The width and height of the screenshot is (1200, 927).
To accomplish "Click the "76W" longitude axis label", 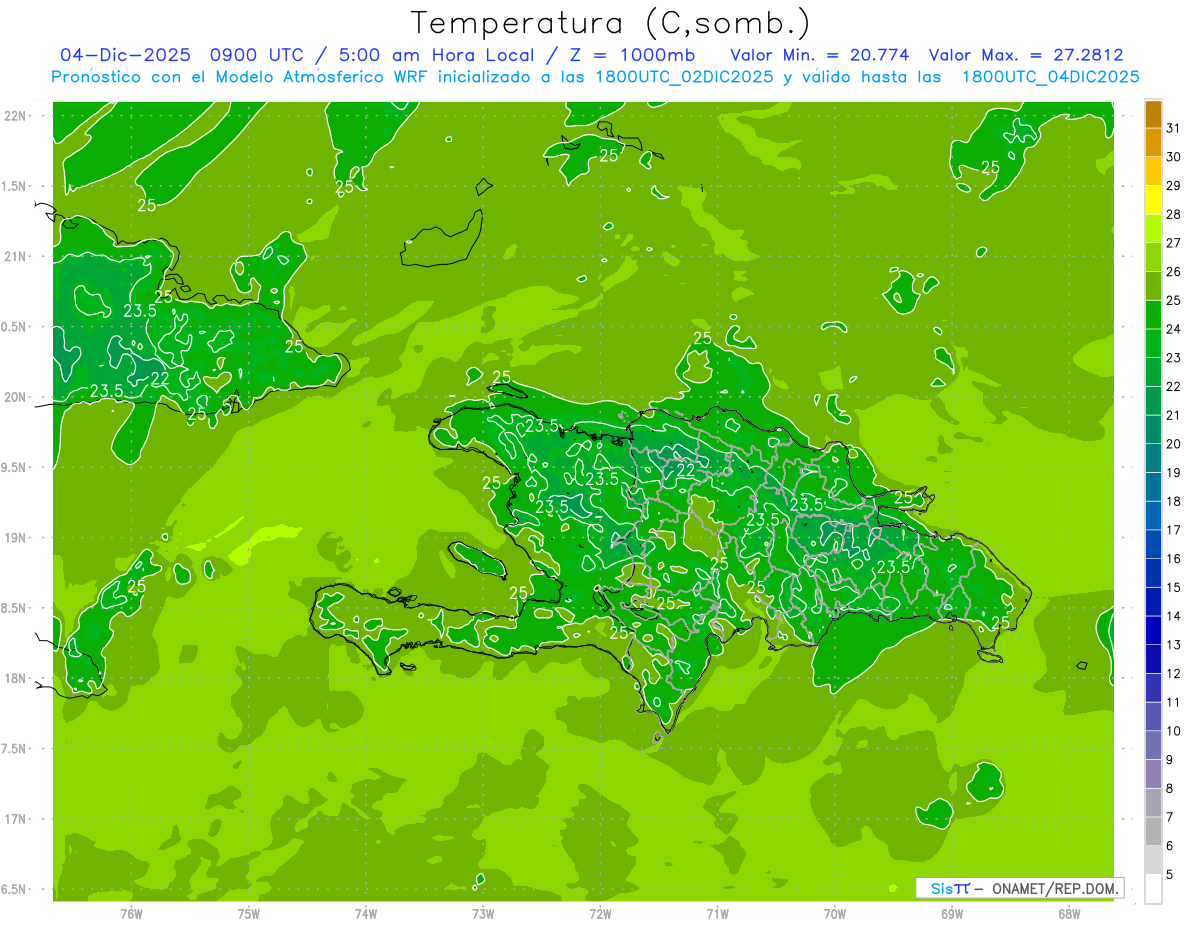I will (131, 914).
